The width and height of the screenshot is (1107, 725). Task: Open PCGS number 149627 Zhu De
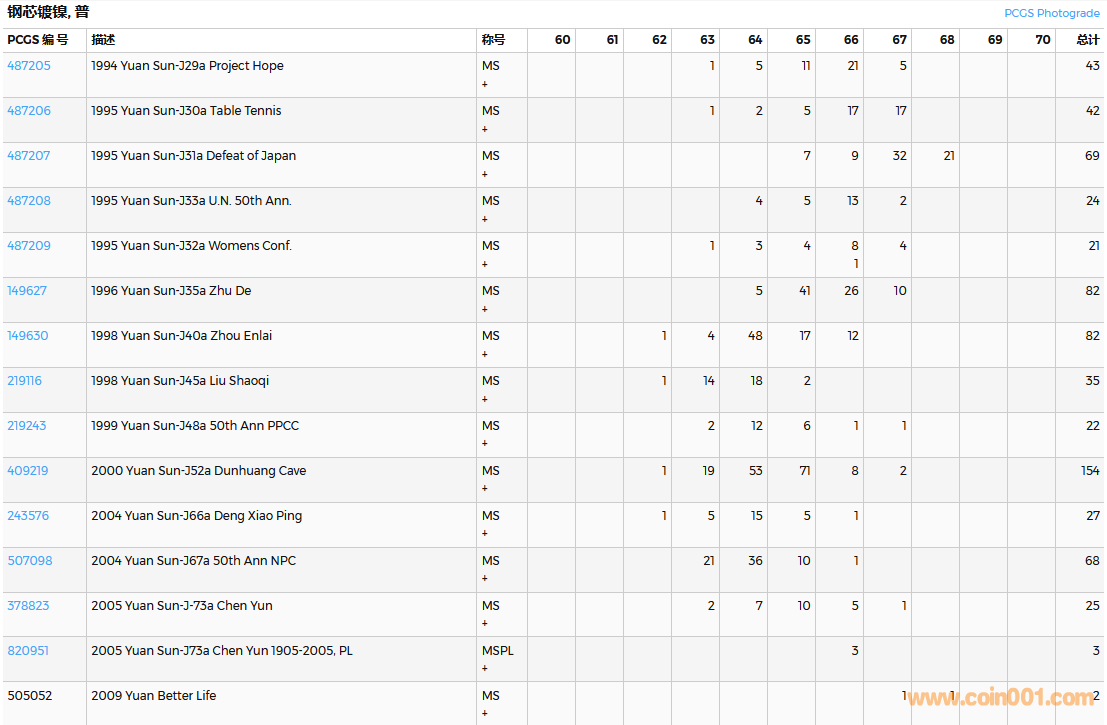pyautogui.click(x=27, y=291)
